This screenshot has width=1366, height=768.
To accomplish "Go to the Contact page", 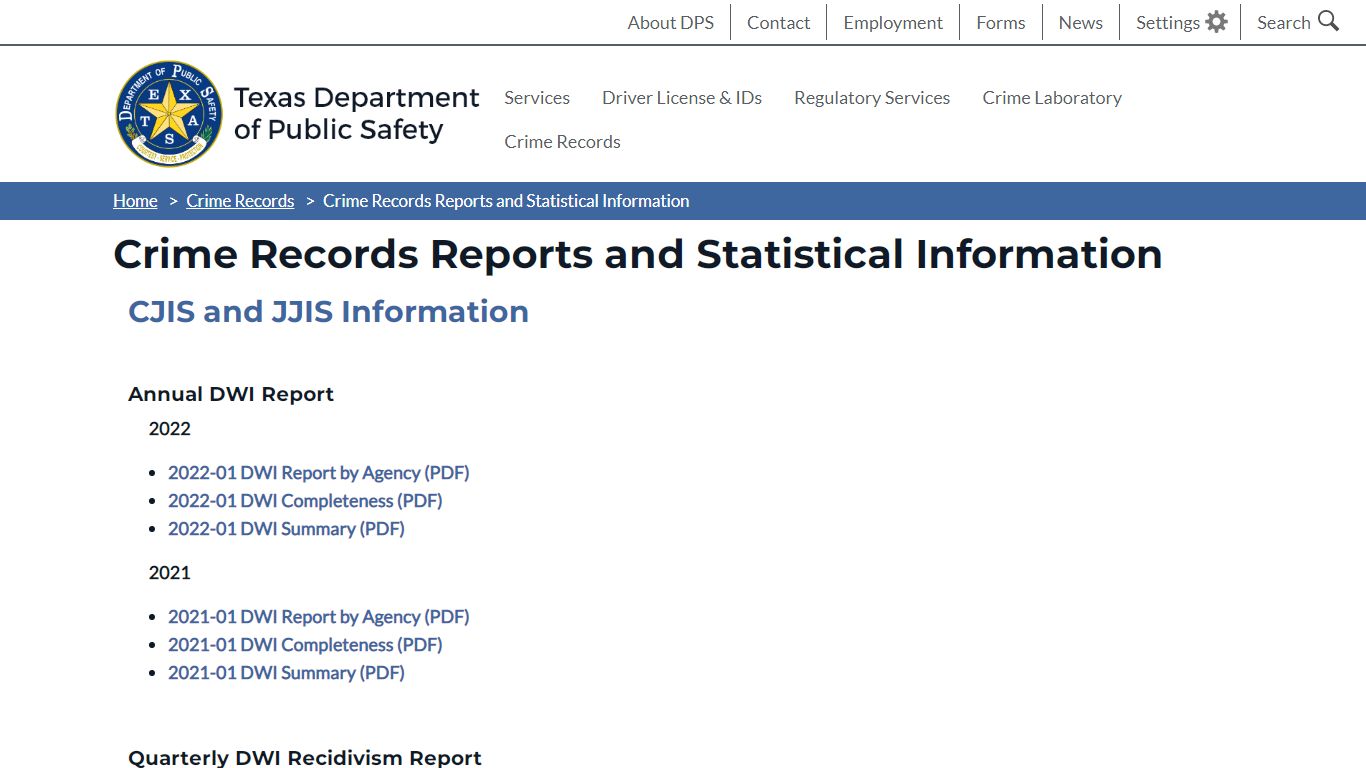I will pos(778,22).
